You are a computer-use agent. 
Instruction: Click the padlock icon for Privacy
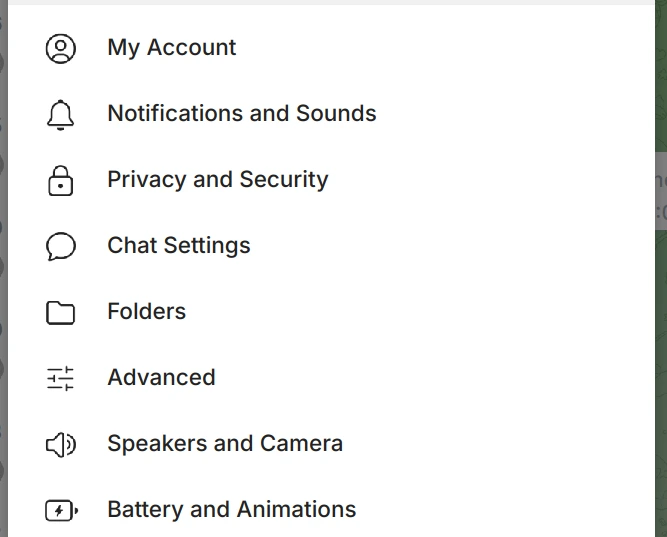[60, 181]
